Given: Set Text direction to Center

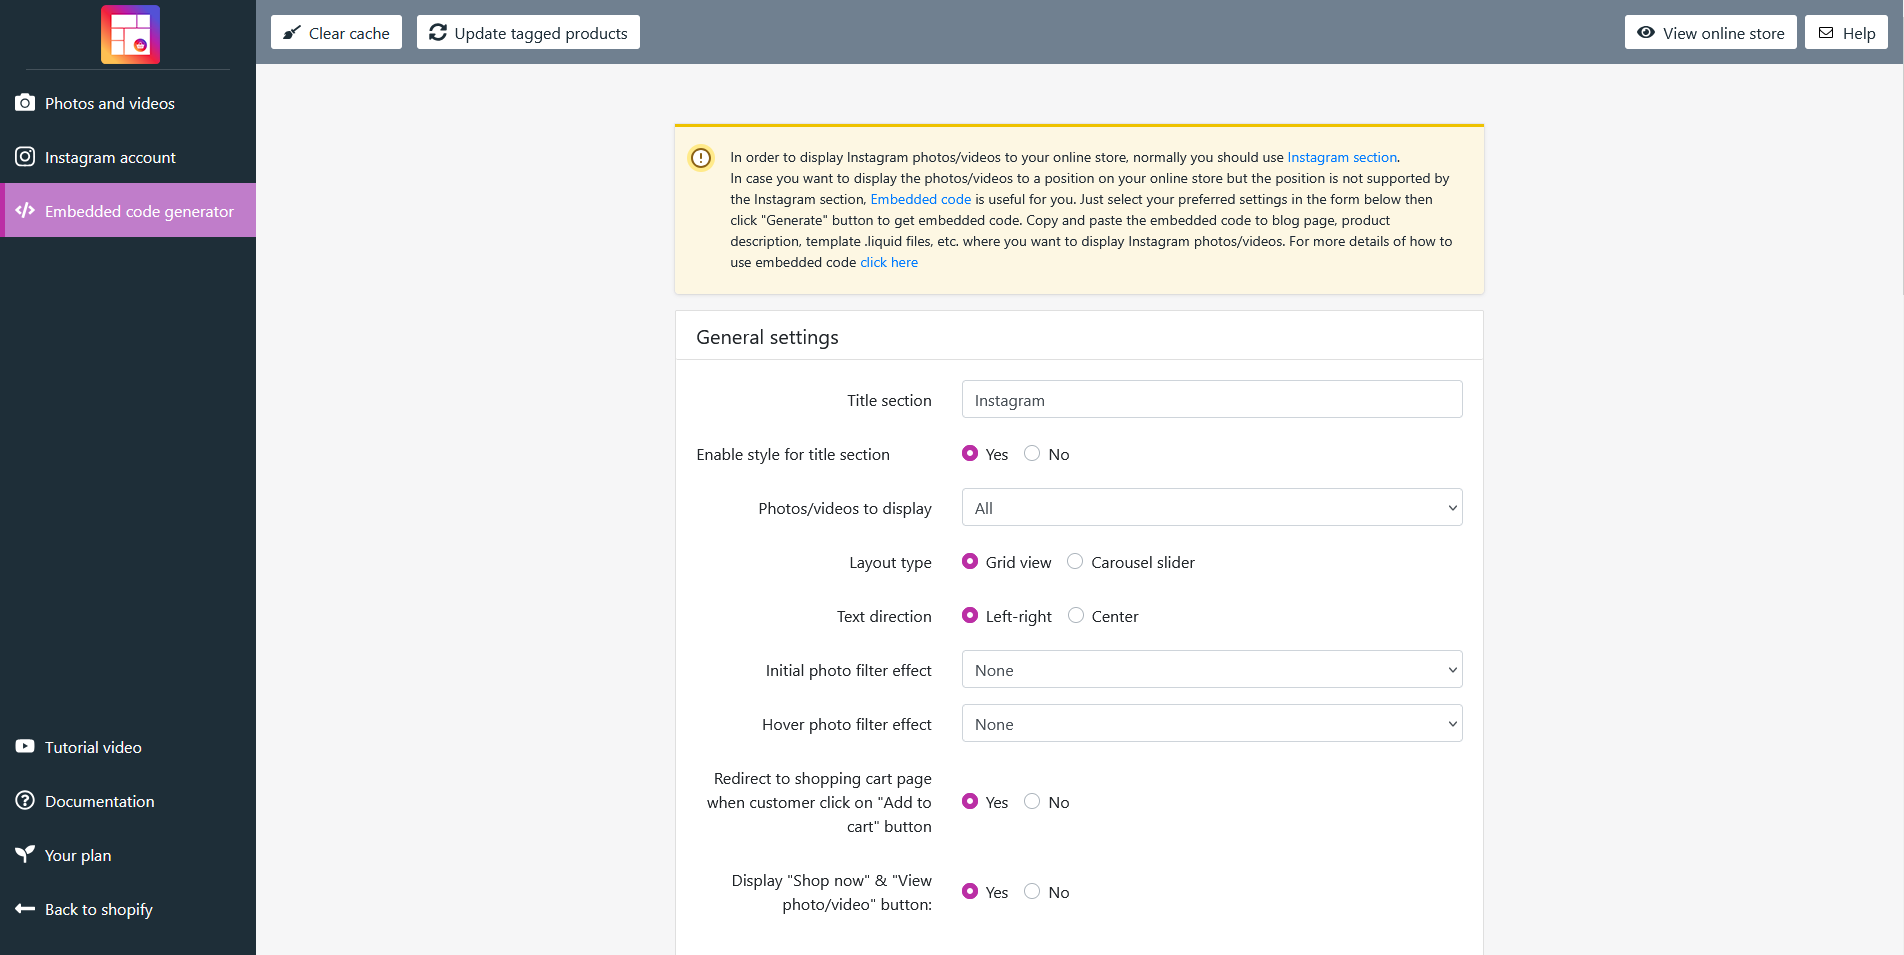Looking at the screenshot, I should click(x=1076, y=616).
